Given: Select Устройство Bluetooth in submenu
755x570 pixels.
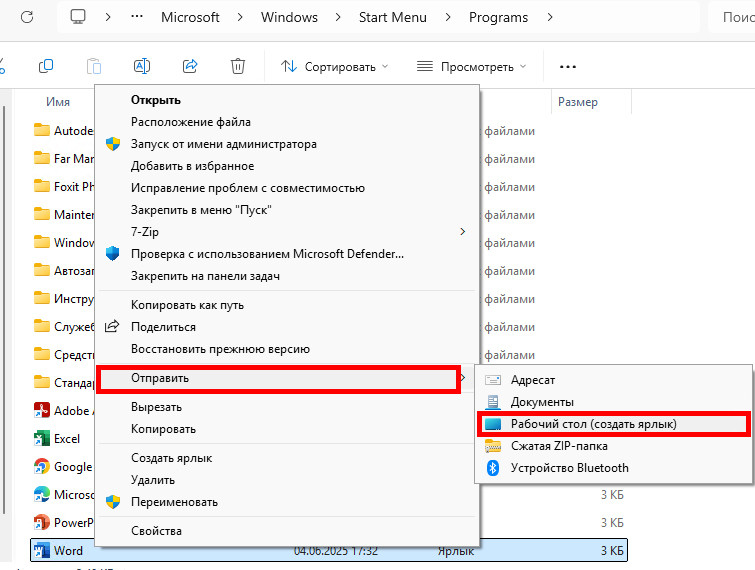Looking at the screenshot, I should [x=569, y=468].
